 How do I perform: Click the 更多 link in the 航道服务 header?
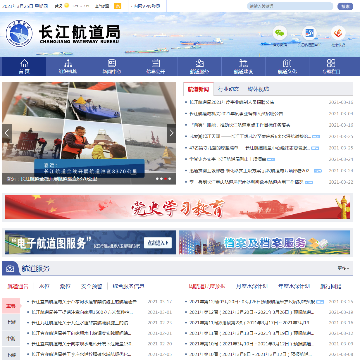pyautogui.click(x=343, y=268)
